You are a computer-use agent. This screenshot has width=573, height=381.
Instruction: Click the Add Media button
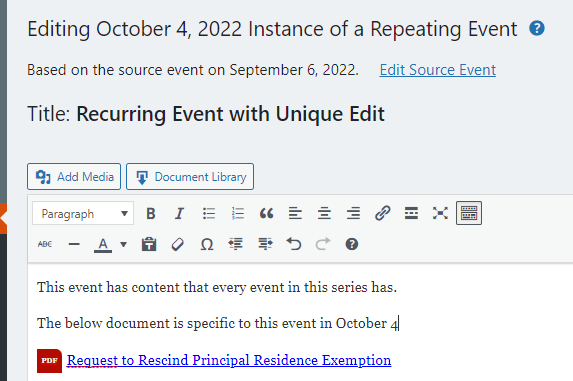74,176
